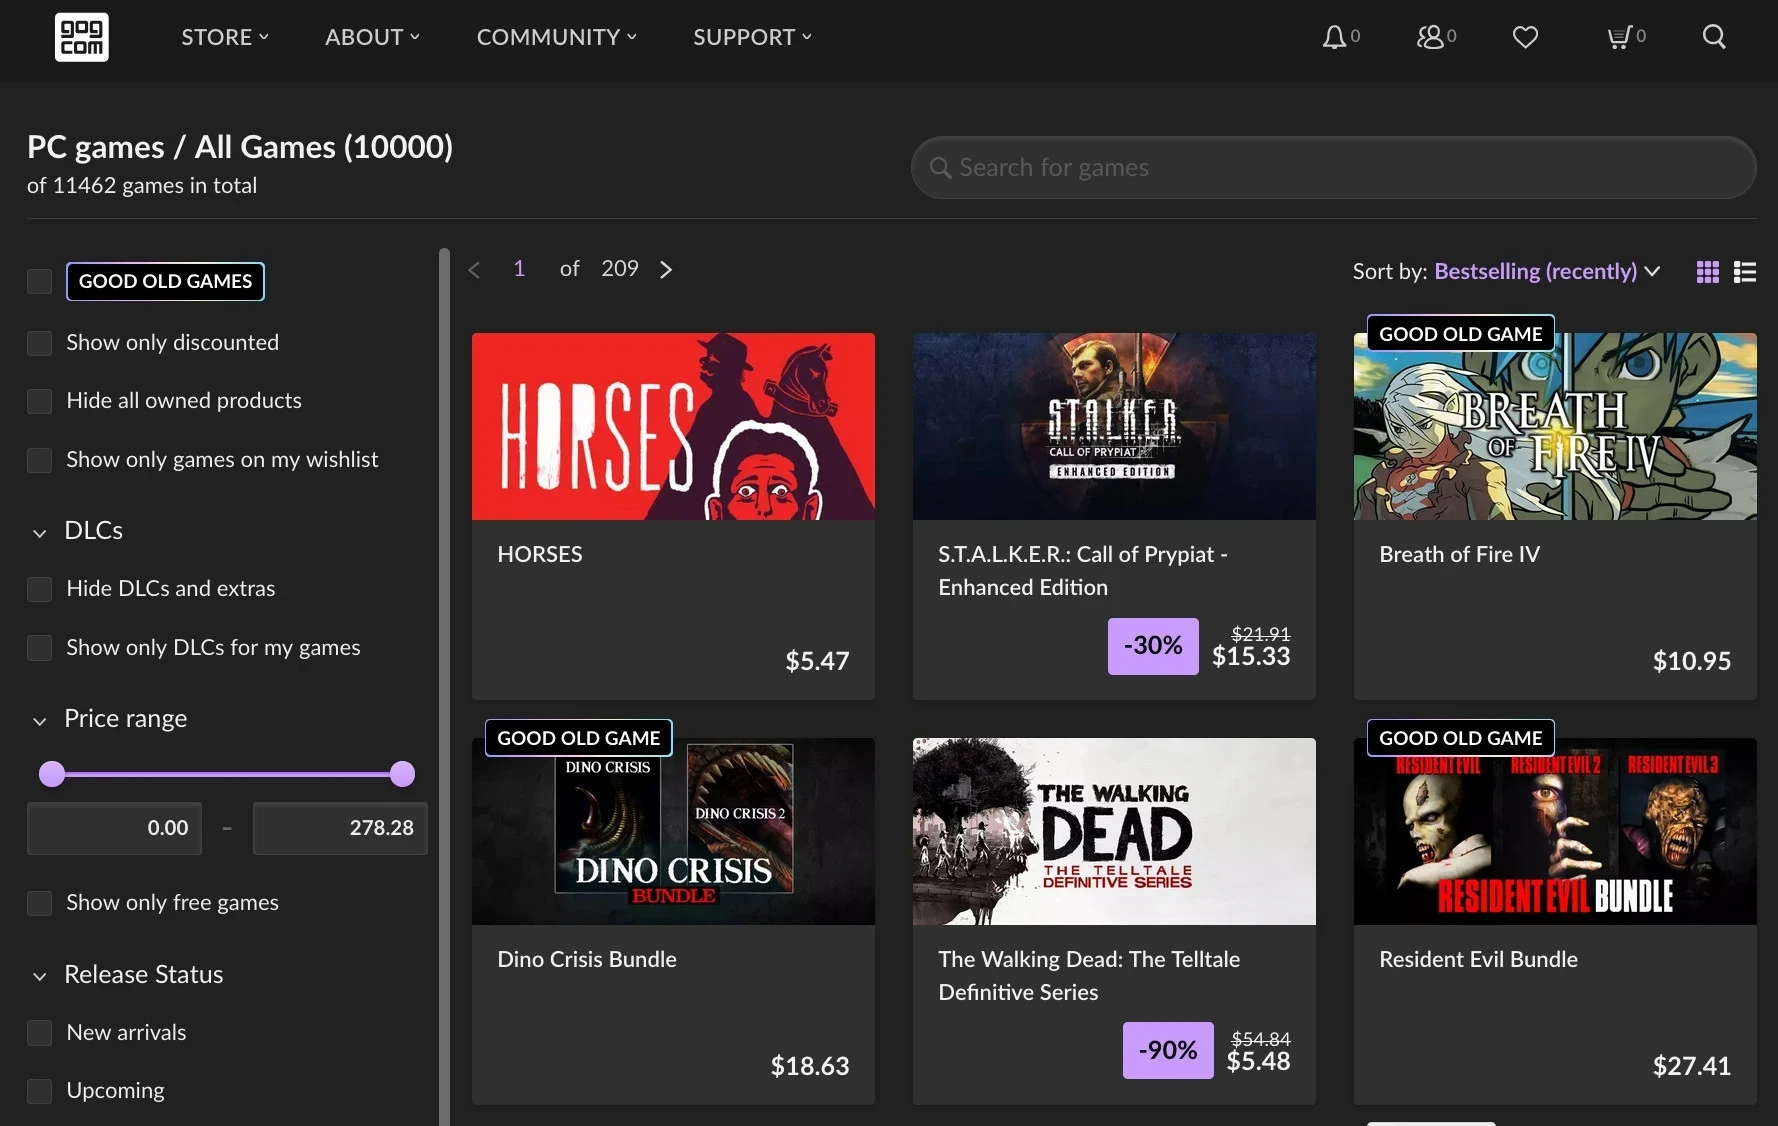Click the GOG.com logo
1778x1126 pixels.
point(81,37)
